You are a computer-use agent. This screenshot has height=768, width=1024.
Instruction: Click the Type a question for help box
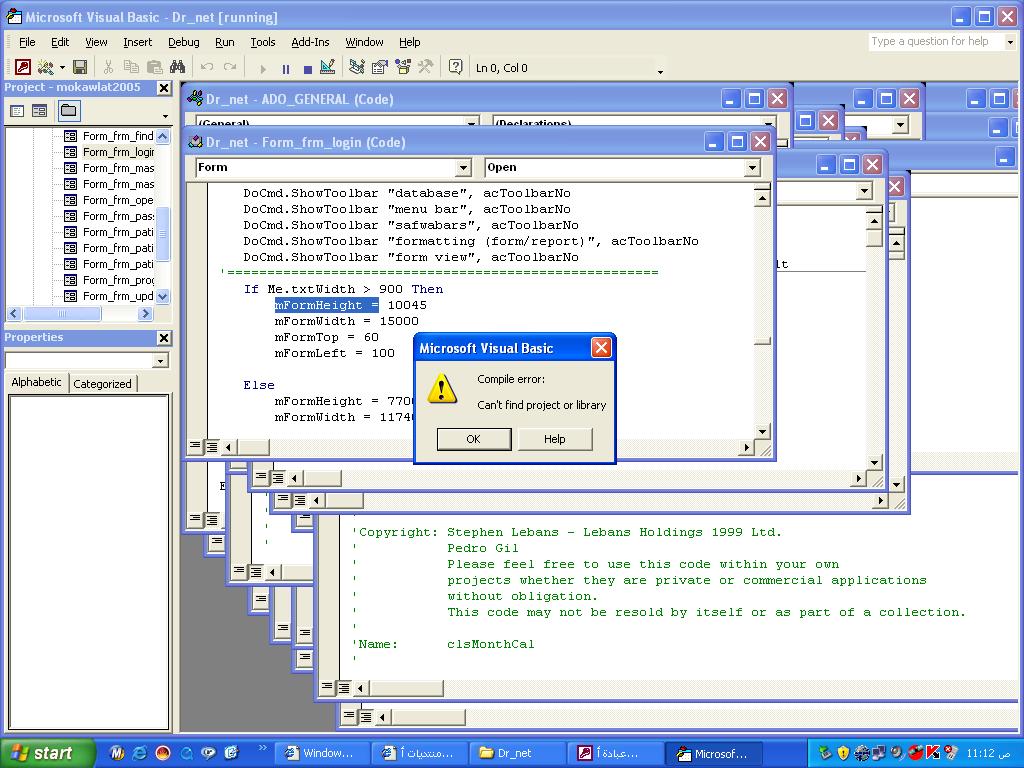936,42
